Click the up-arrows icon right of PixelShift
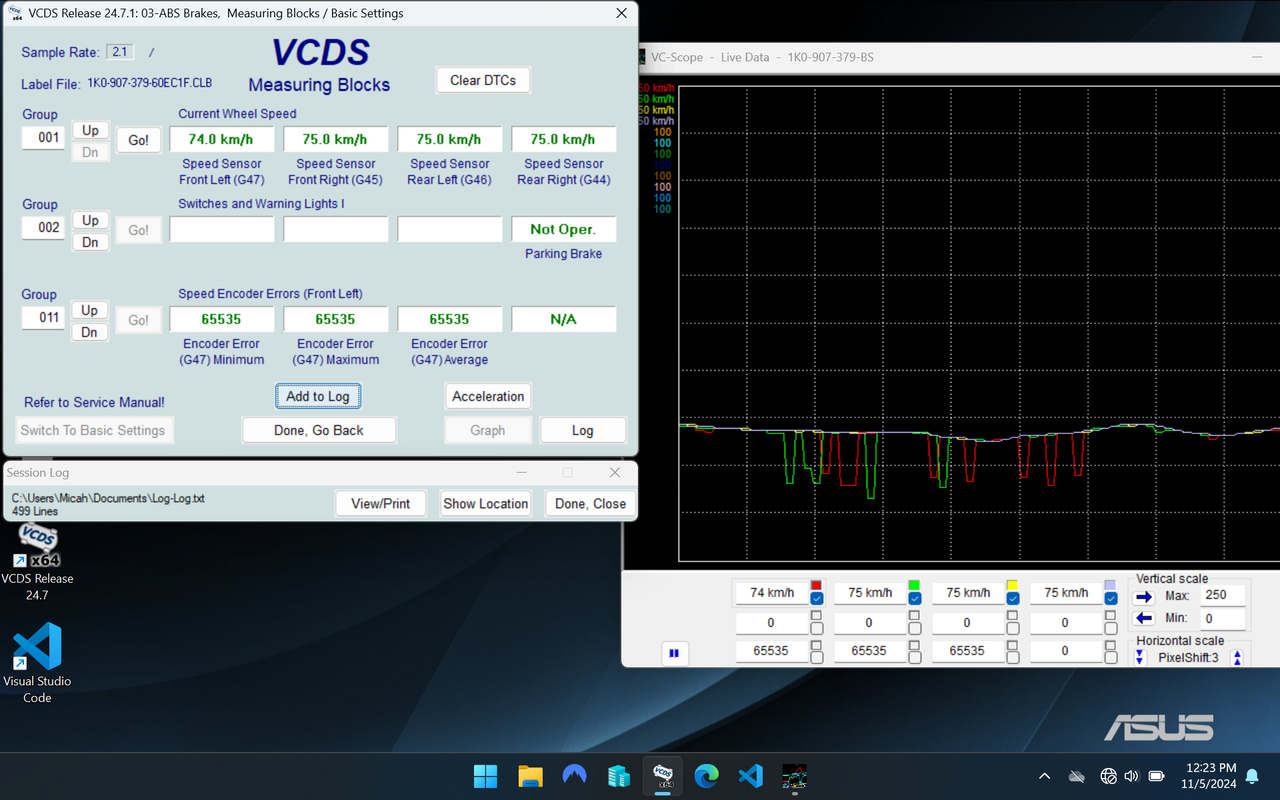Viewport: 1280px width, 800px height. (1237, 657)
